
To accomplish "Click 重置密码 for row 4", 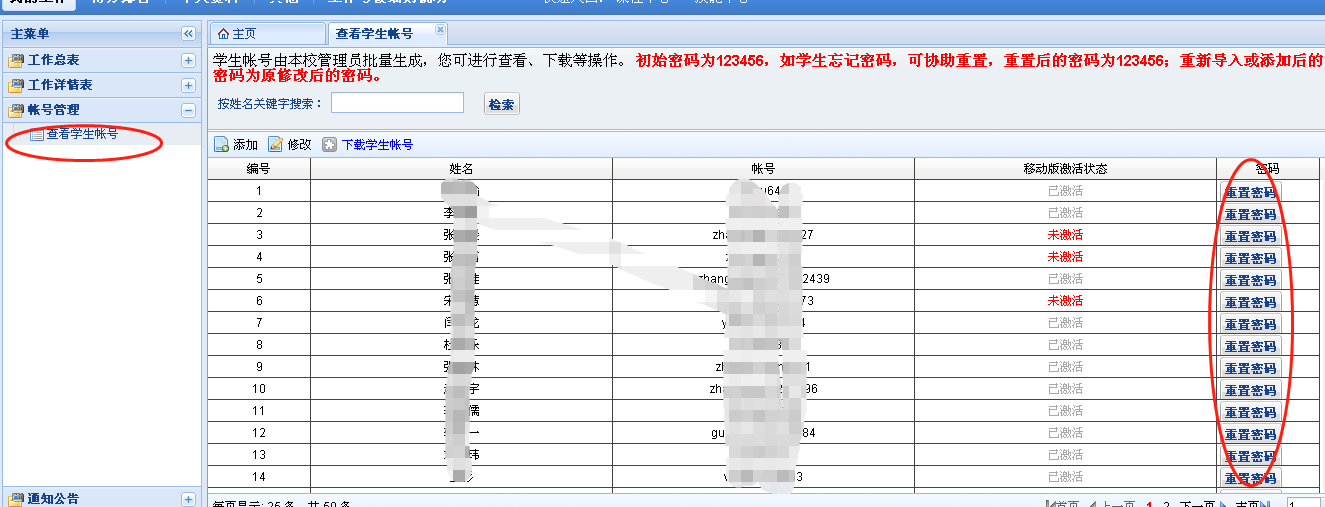I will pyautogui.click(x=1250, y=258).
